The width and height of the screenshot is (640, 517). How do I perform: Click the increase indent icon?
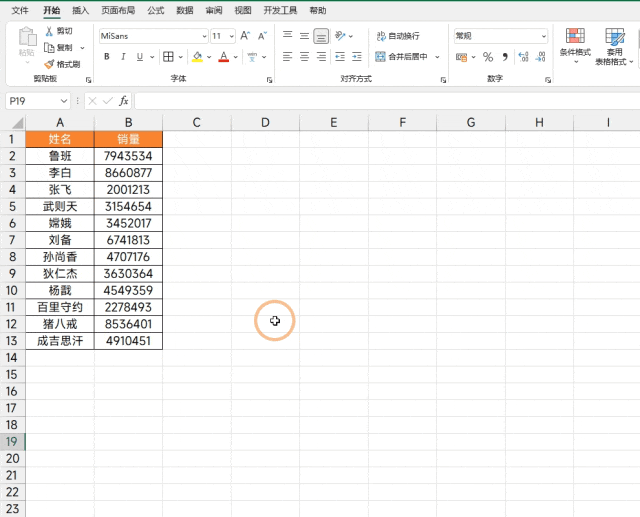tap(357, 57)
